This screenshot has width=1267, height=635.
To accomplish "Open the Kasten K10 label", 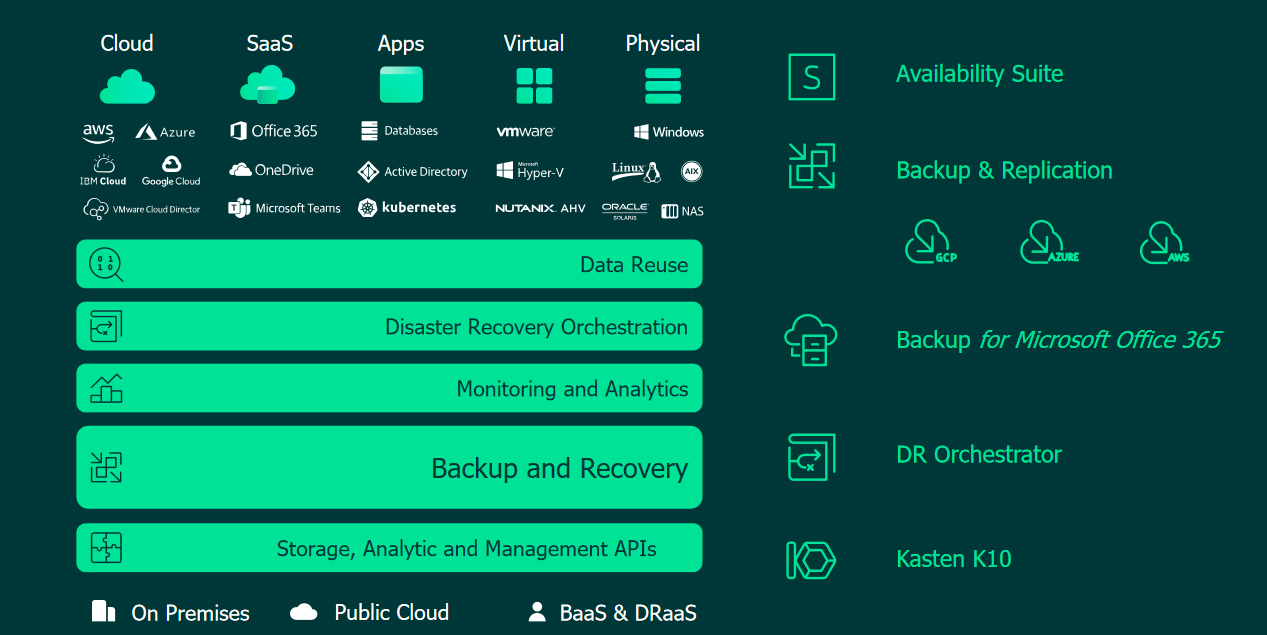I will 954,559.
